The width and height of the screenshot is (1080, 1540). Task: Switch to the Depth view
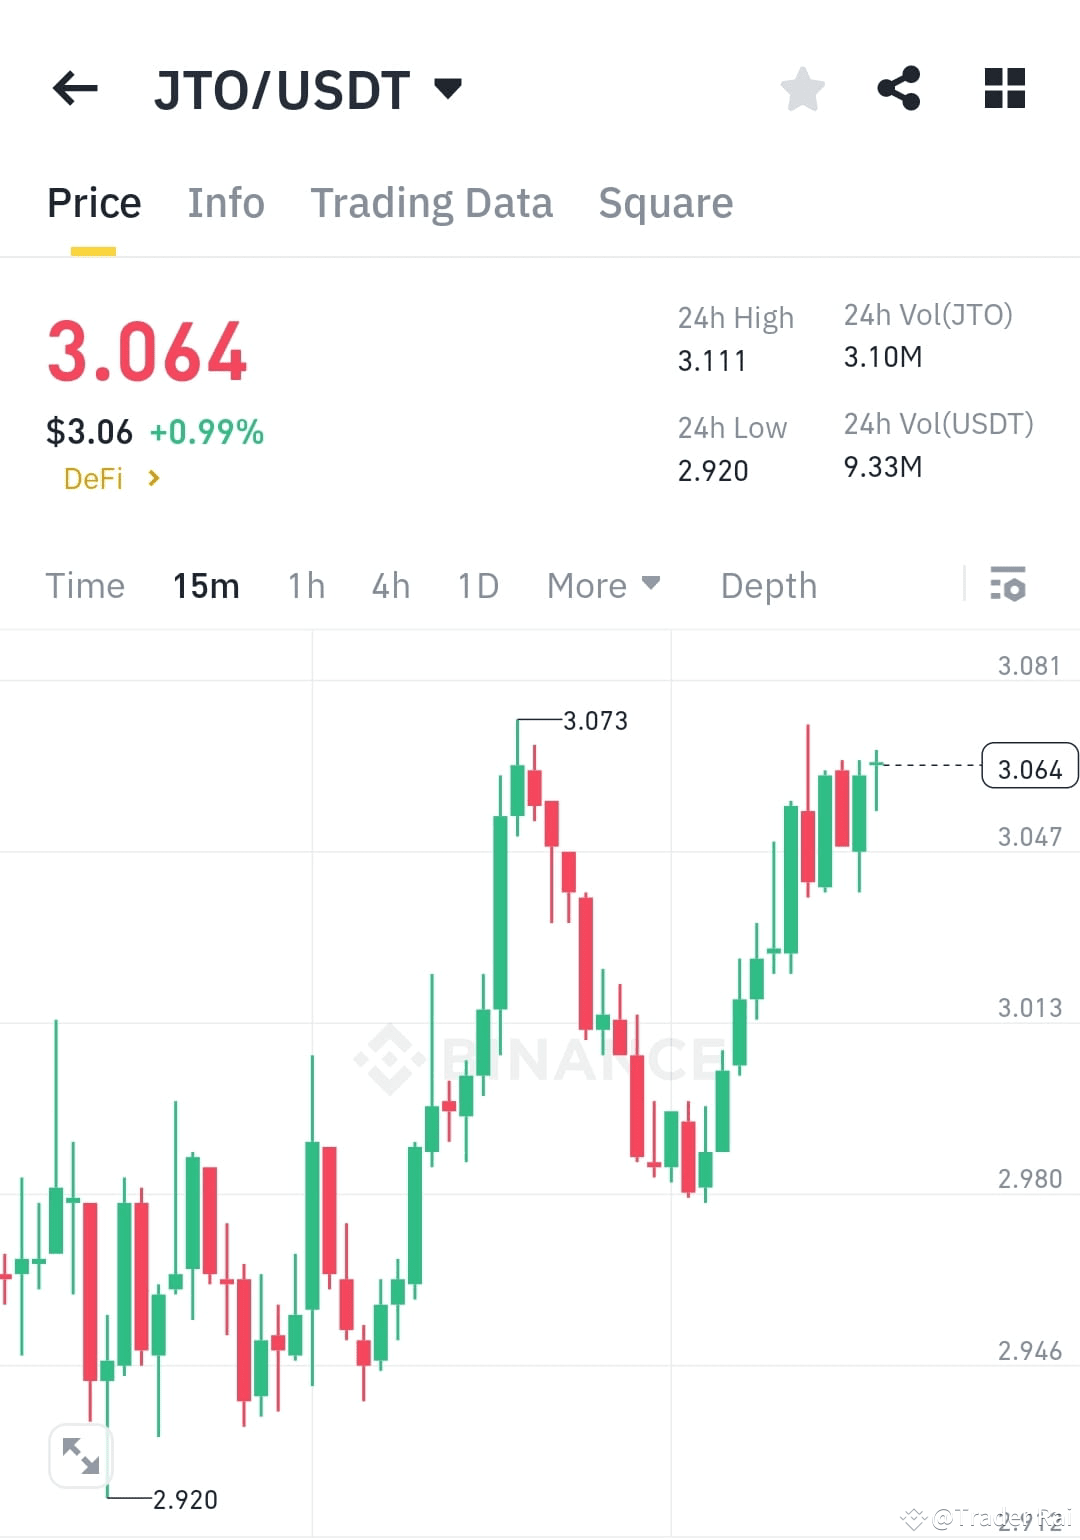pos(768,585)
